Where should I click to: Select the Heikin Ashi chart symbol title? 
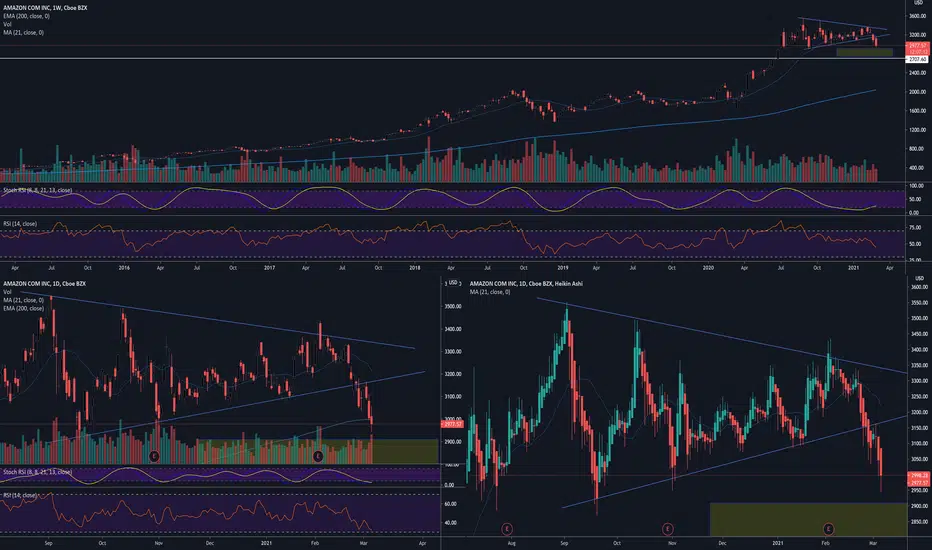(x=526, y=284)
